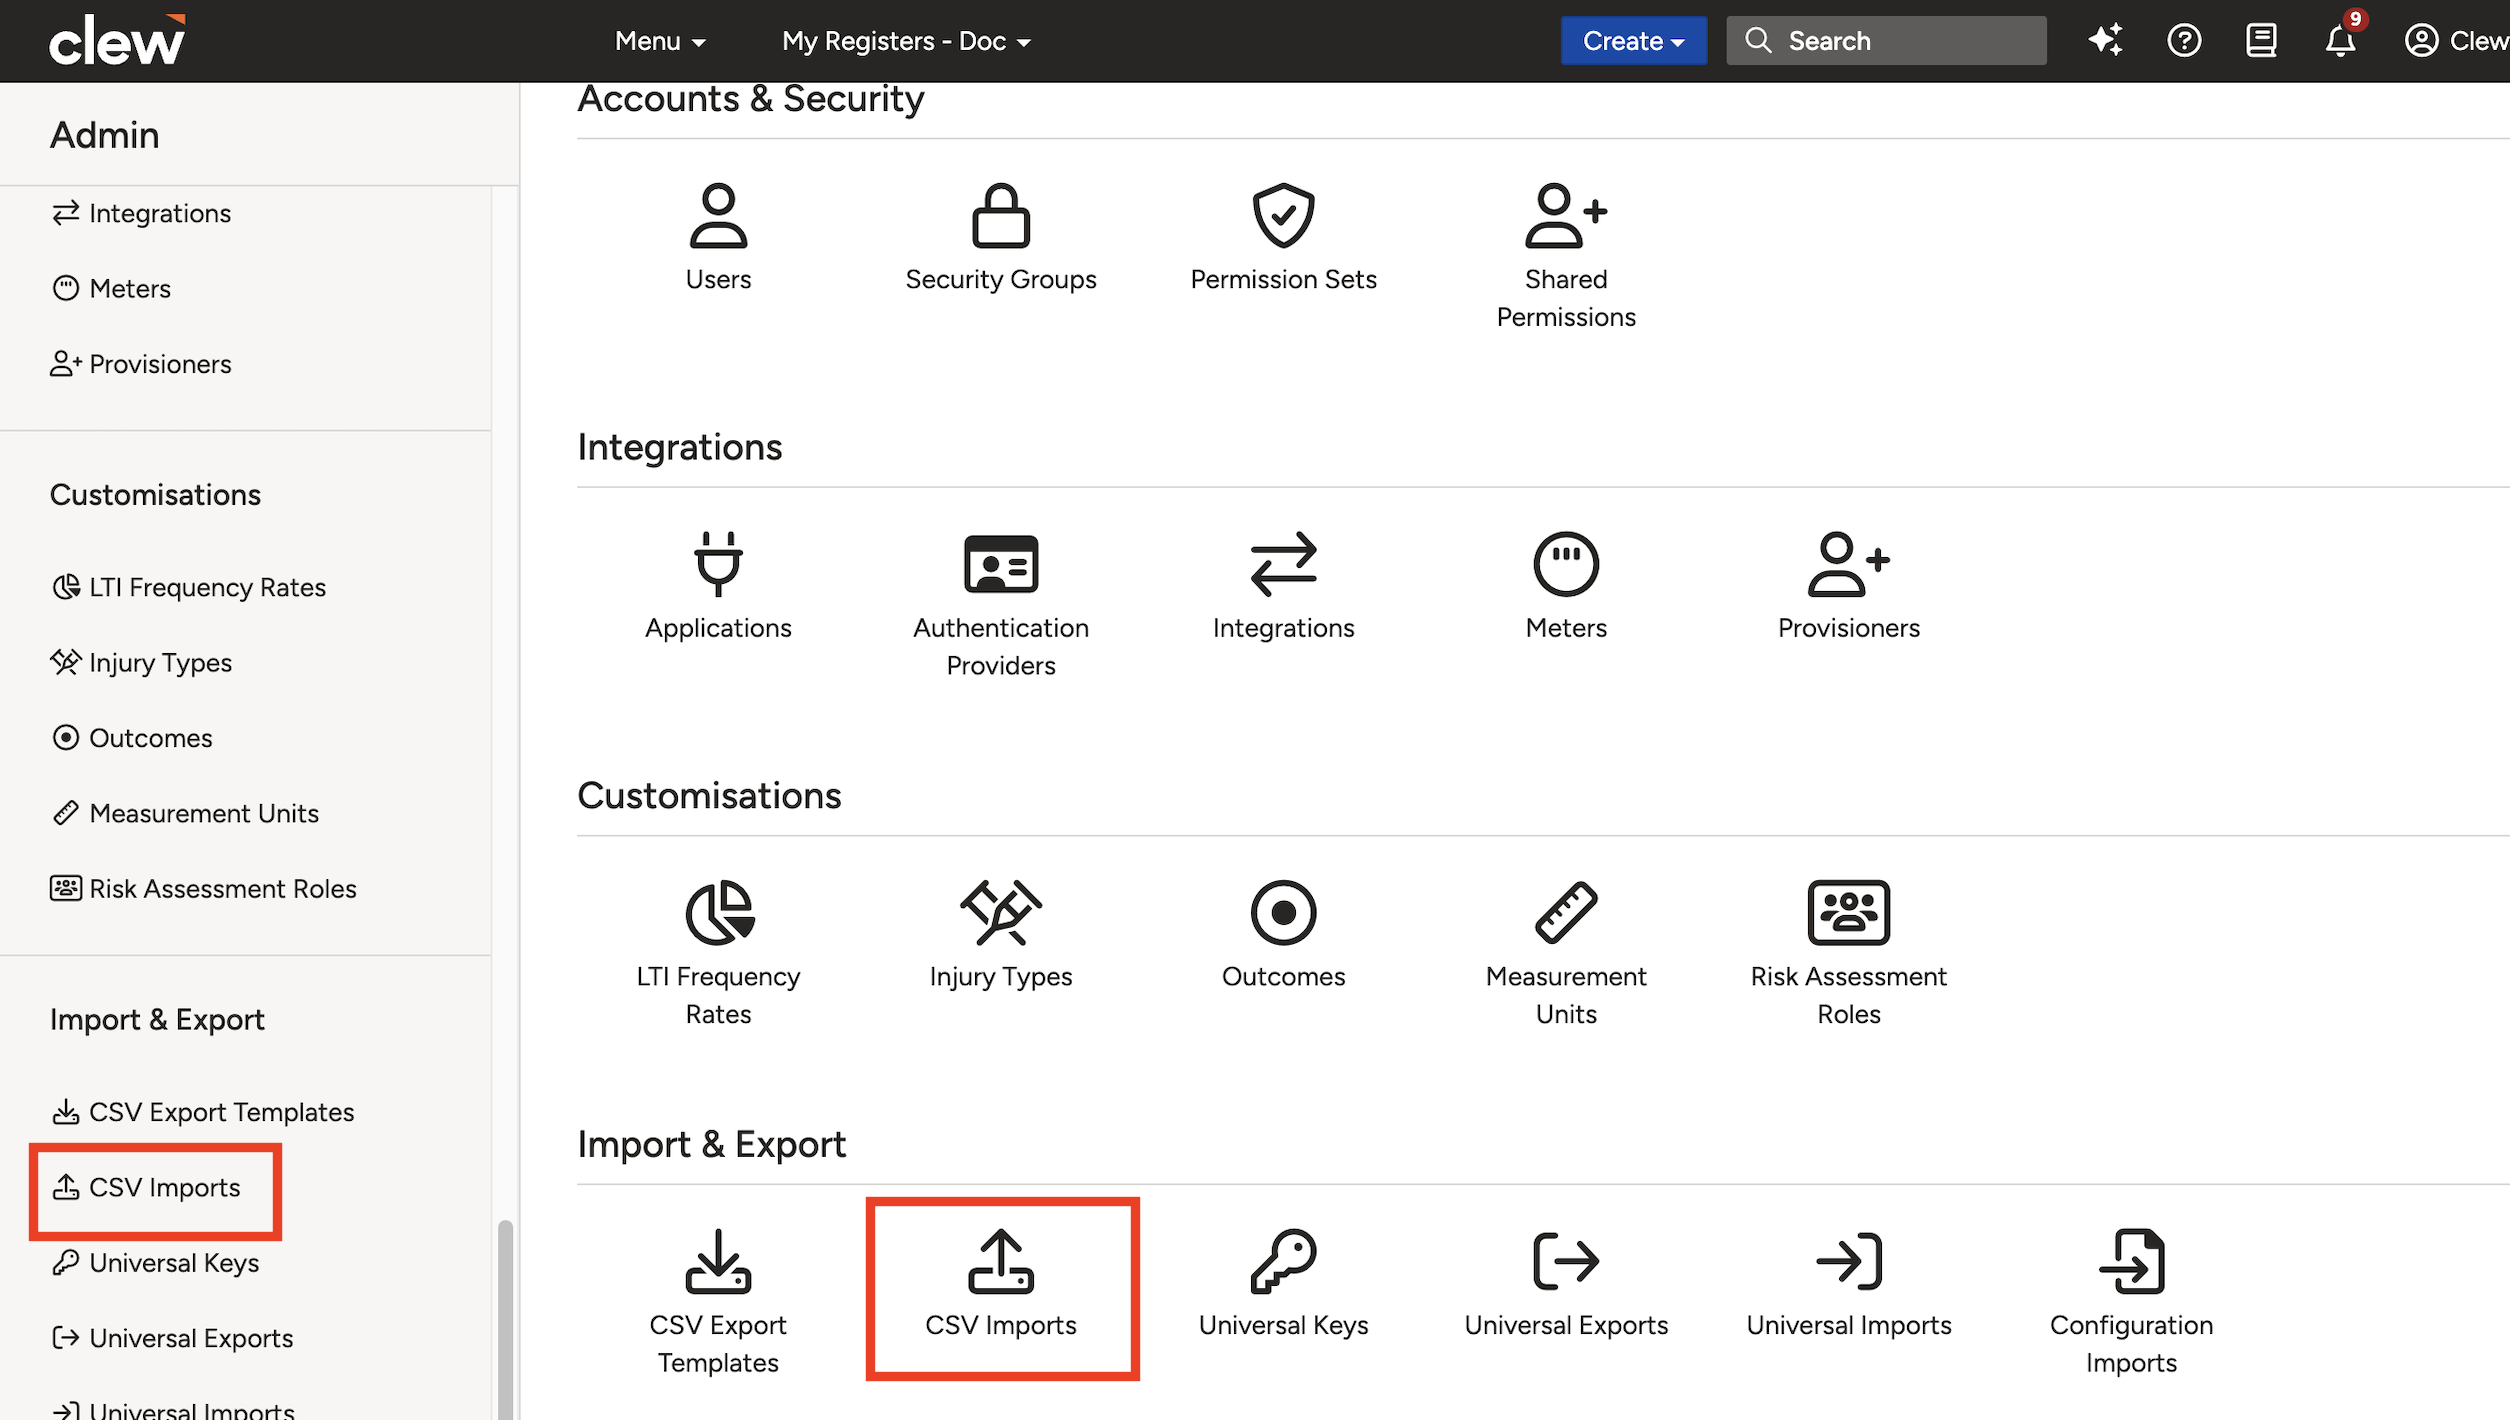Open the Applications plug tile

pos(718,586)
